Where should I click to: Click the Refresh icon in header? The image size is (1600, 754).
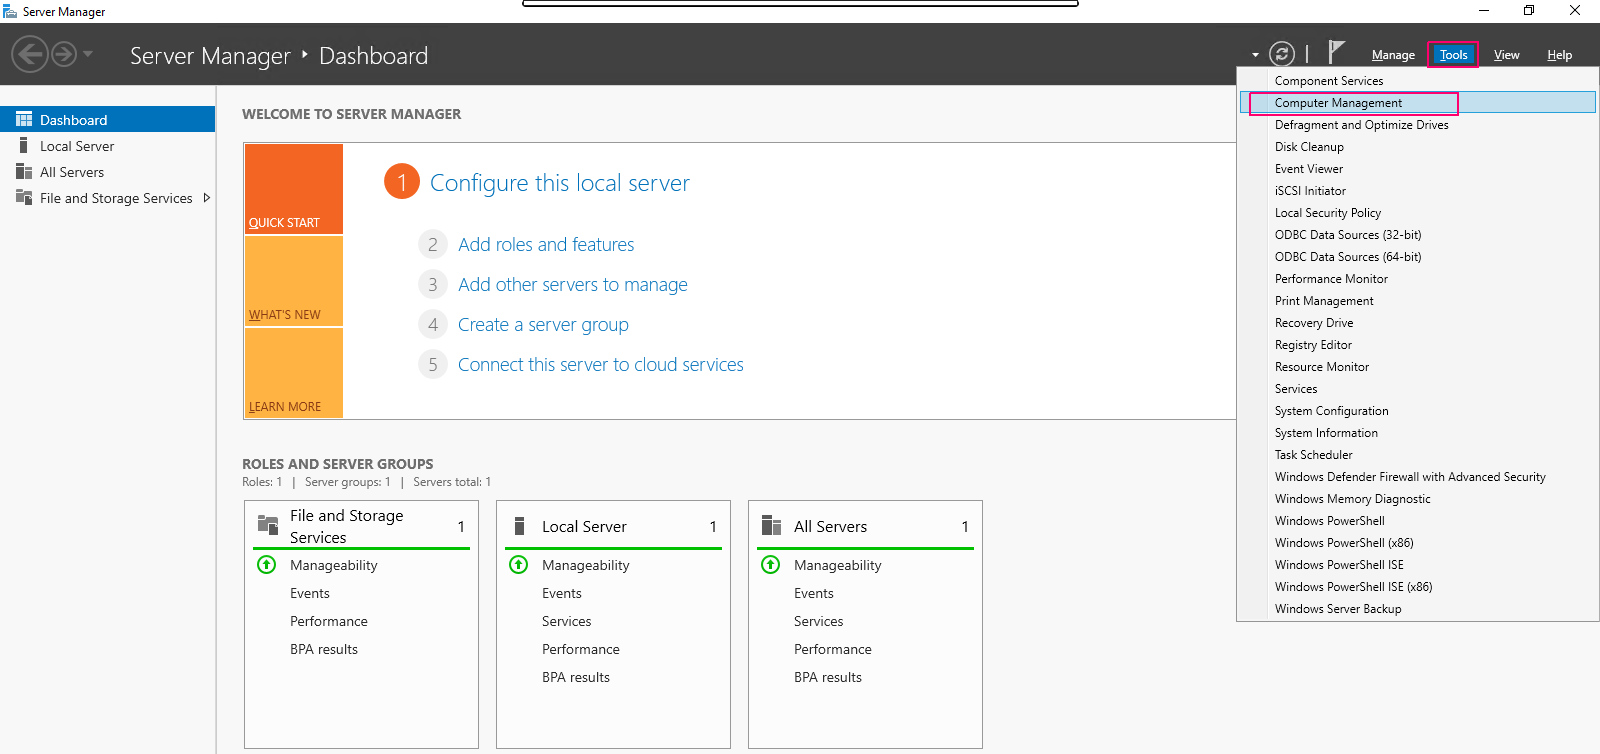[x=1282, y=54]
